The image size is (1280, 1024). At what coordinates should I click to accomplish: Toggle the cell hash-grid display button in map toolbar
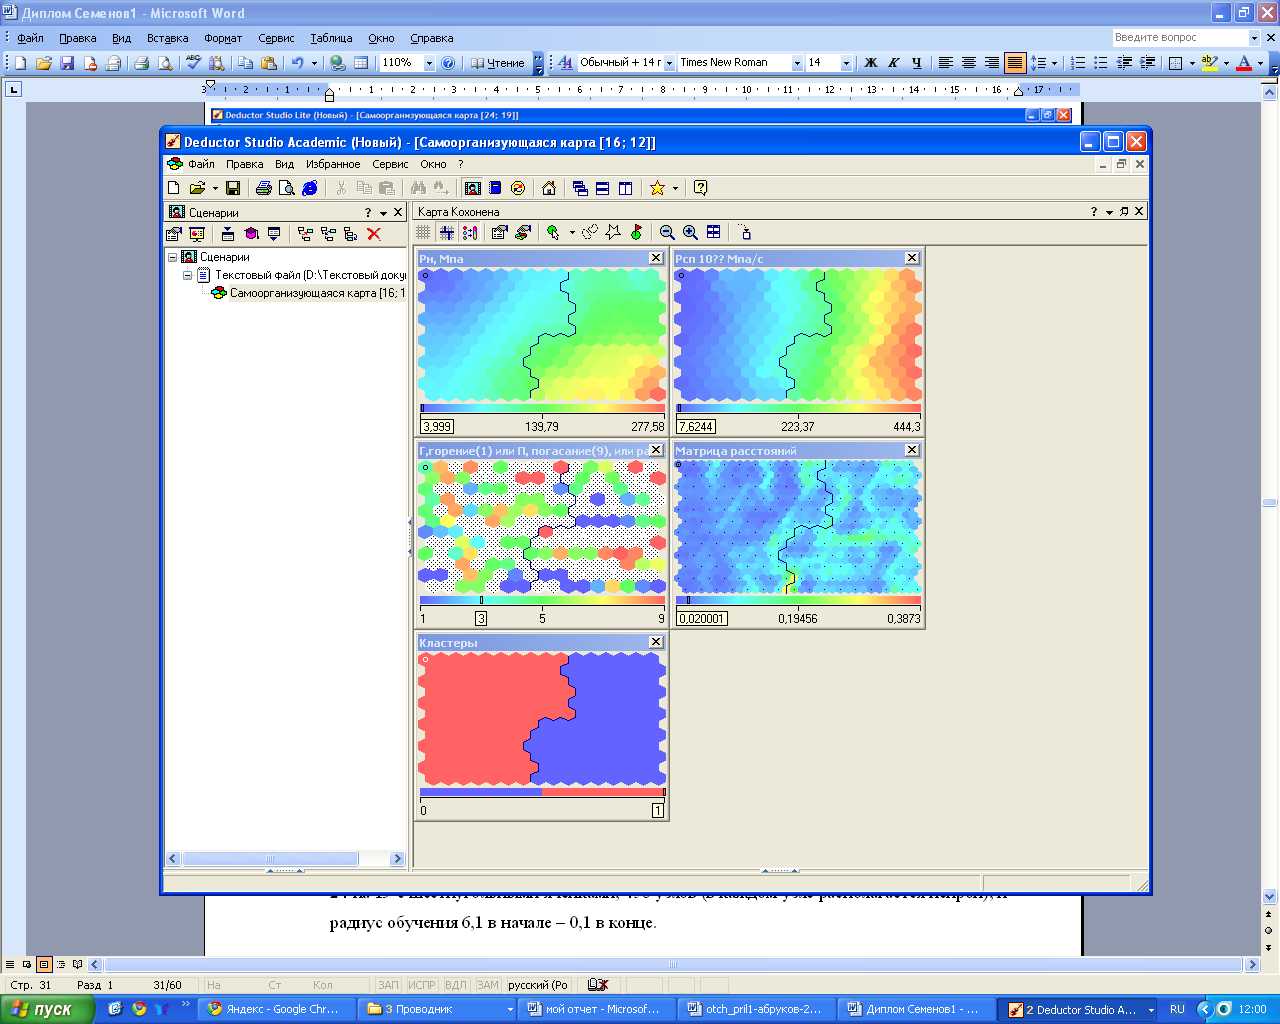click(423, 232)
